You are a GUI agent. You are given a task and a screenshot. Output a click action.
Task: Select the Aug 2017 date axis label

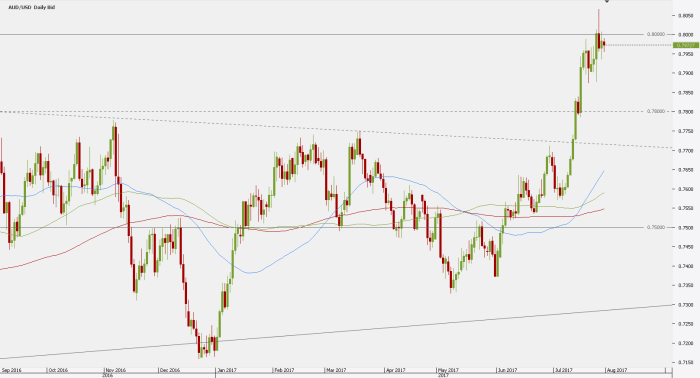pyautogui.click(x=617, y=370)
